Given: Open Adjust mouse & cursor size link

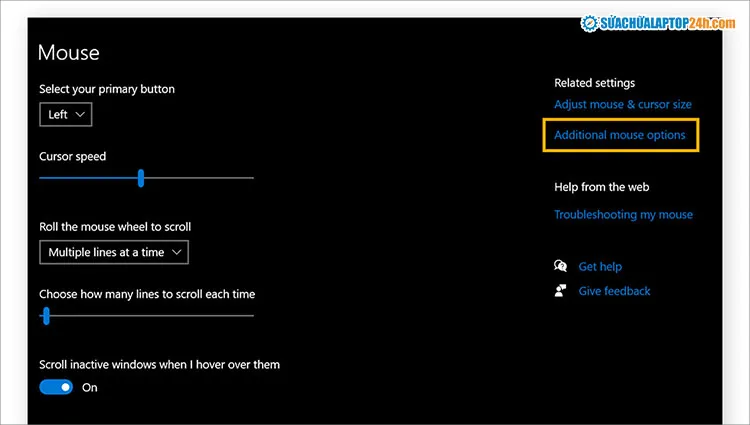Looking at the screenshot, I should coord(622,104).
